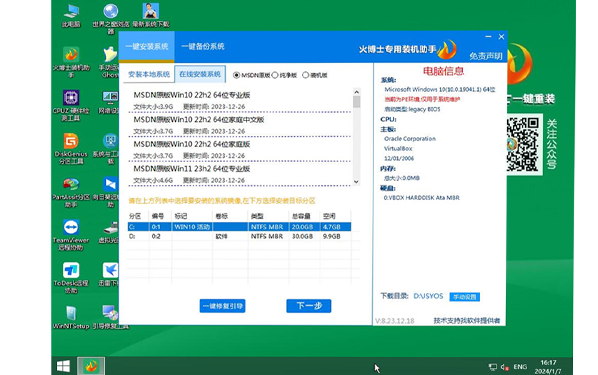Select the 装机版 radio button
The width and height of the screenshot is (598, 375).
pyautogui.click(x=305, y=75)
